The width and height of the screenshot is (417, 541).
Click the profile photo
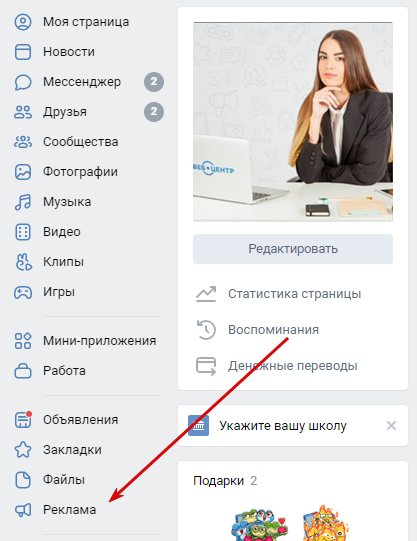pos(293,121)
